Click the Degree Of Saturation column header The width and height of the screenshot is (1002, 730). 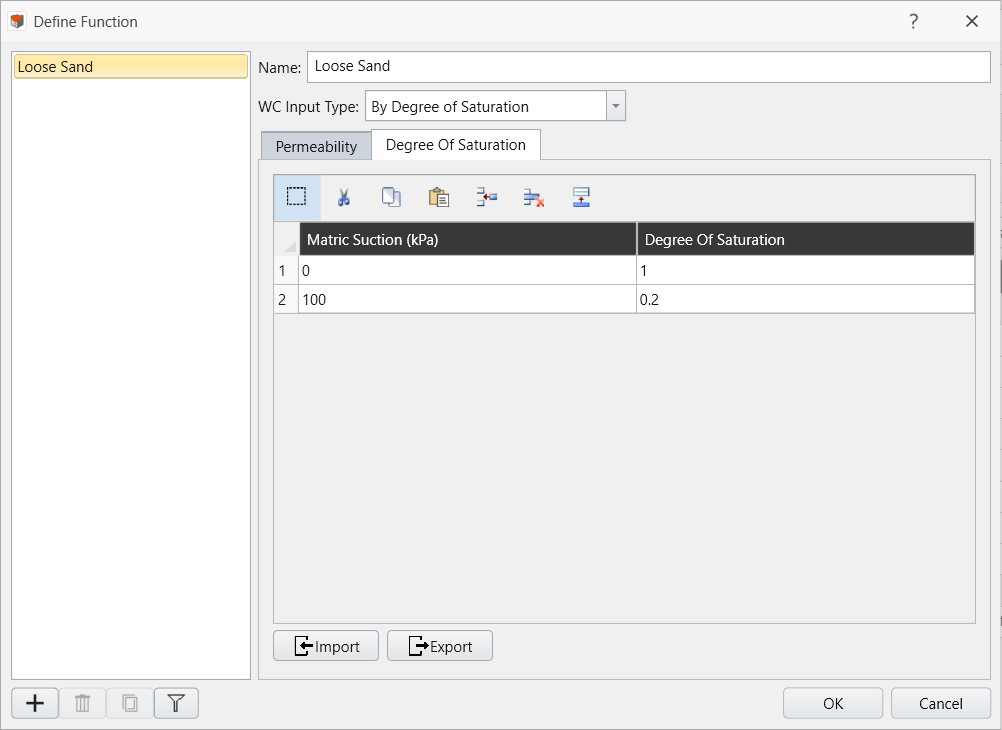[x=806, y=240]
